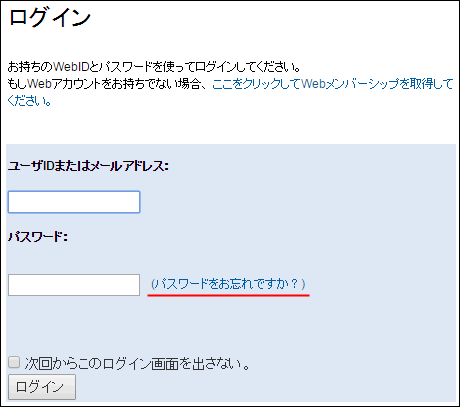Viewport: 460px width, 407px height.
Task: Click the word Web in Webアカウント
Action: (39, 84)
